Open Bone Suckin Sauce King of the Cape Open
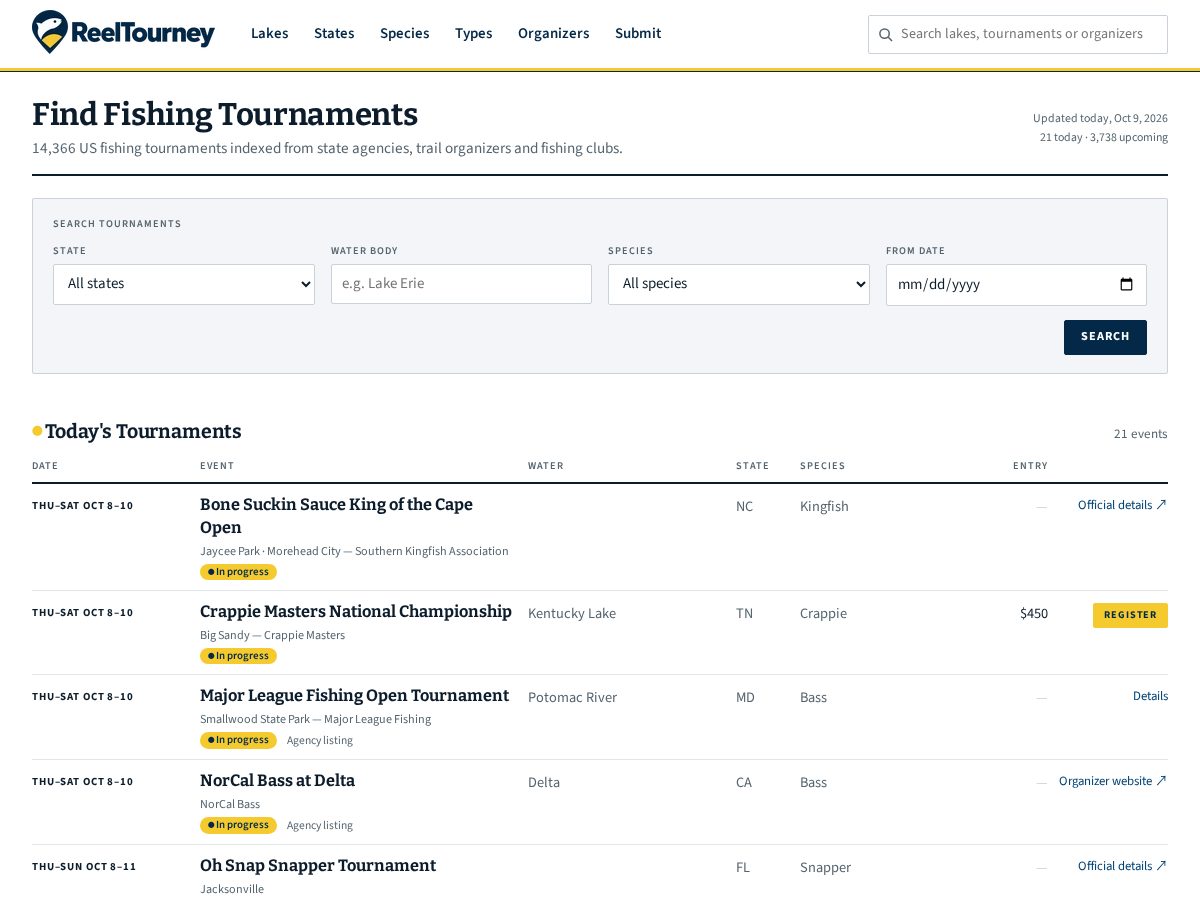 pyautogui.click(x=336, y=516)
